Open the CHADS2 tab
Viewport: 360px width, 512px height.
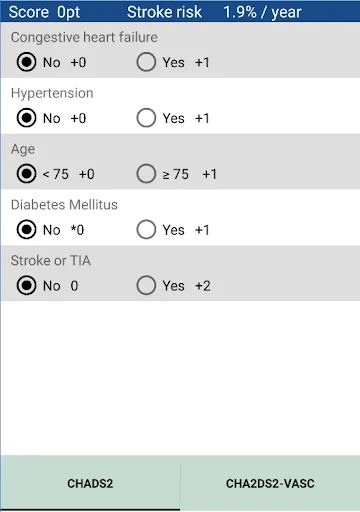pyautogui.click(x=90, y=483)
